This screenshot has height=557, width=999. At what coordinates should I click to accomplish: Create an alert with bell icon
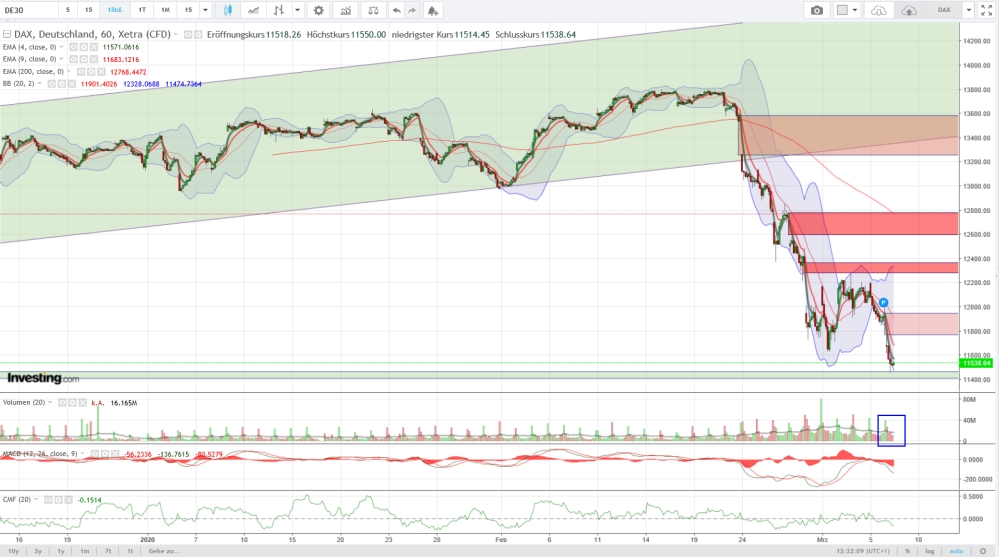click(433, 10)
